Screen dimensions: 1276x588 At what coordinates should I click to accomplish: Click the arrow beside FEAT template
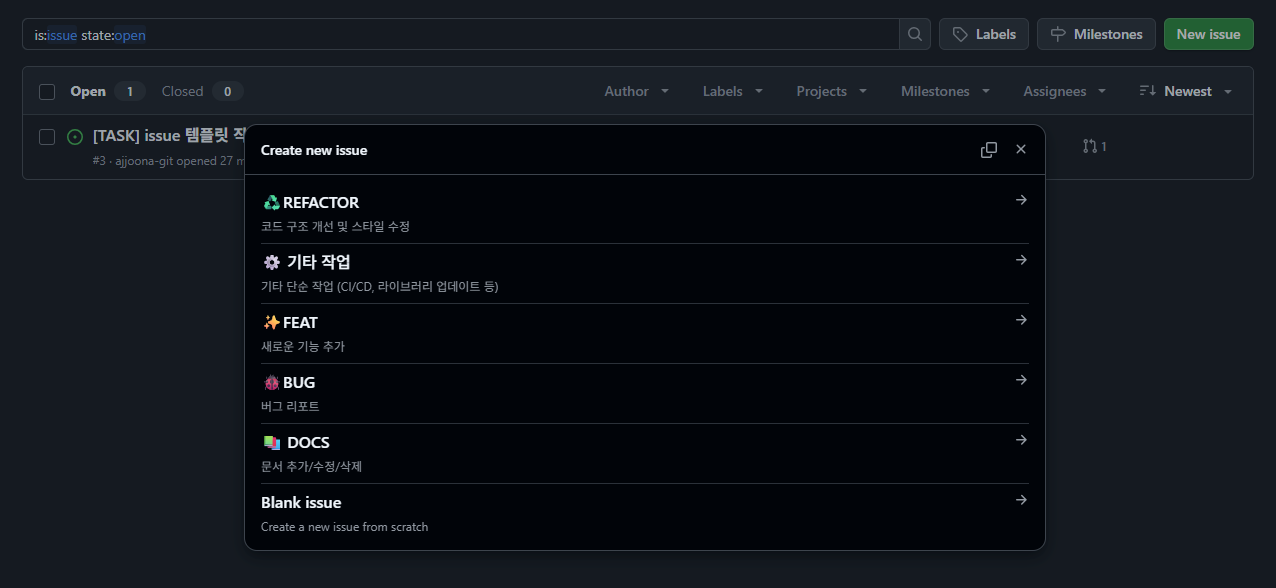point(1020,320)
